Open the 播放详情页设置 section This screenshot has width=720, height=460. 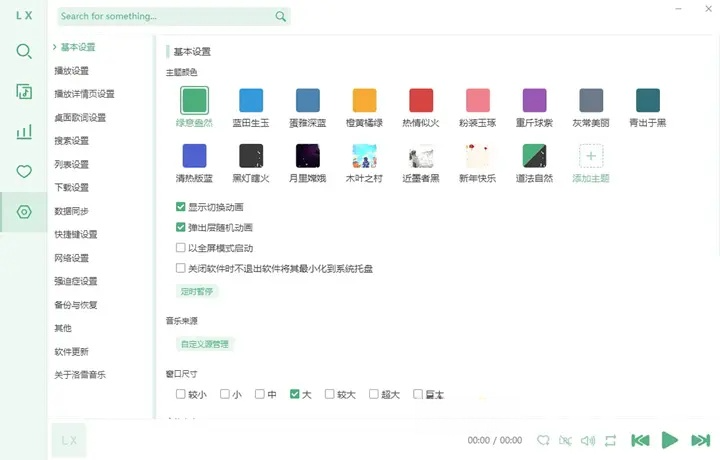84,94
